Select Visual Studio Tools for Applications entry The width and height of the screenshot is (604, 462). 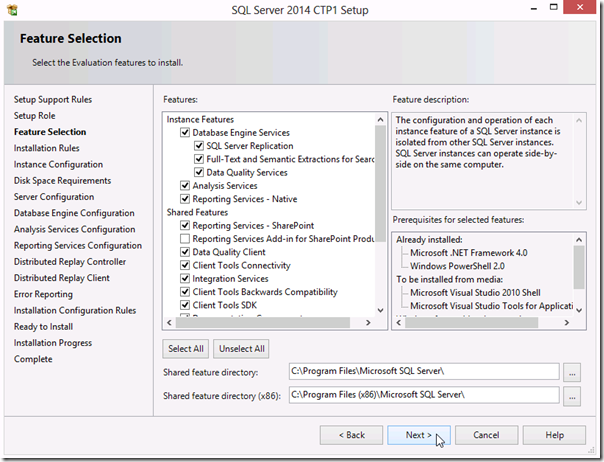(x=492, y=306)
